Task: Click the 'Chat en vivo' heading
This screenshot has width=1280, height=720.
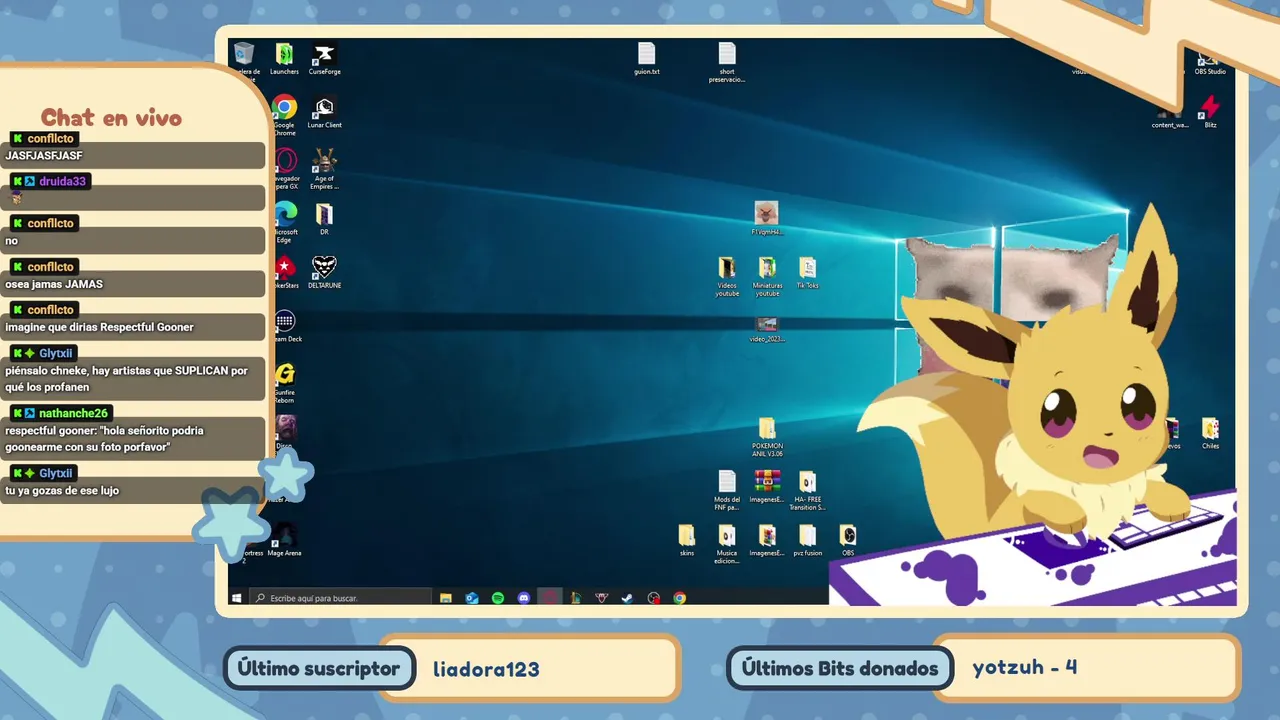Action: (x=111, y=118)
